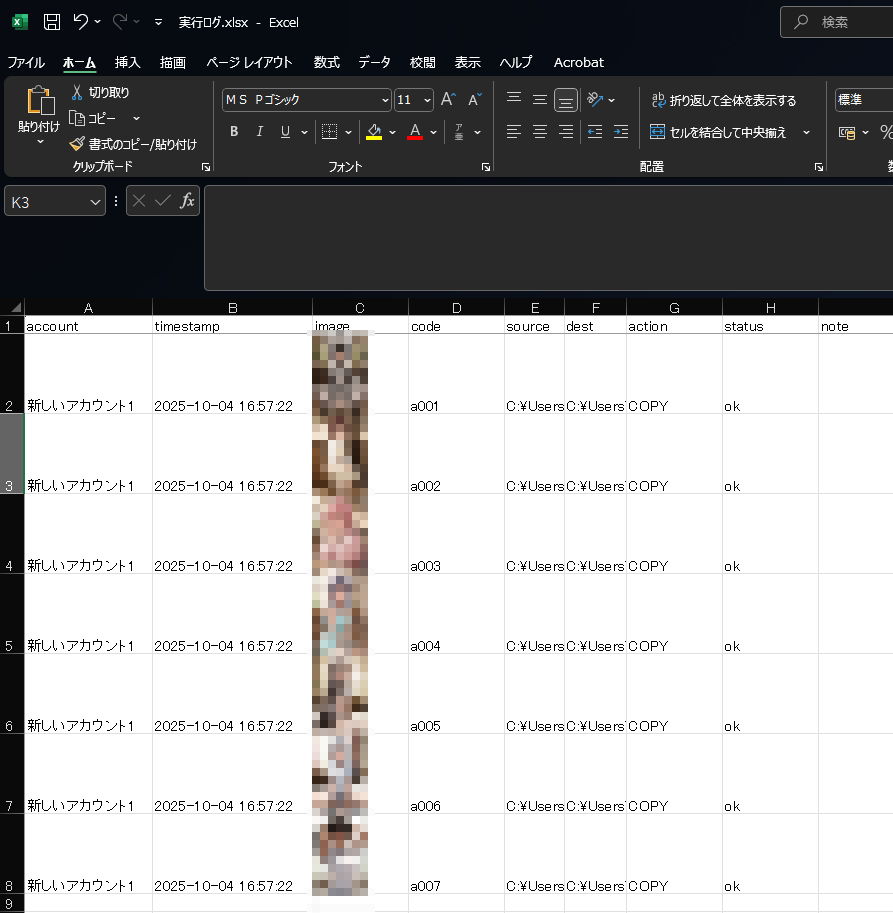
Task: Click merge and center (セルを結合して中央揃え)
Action: pyautogui.click(x=719, y=132)
